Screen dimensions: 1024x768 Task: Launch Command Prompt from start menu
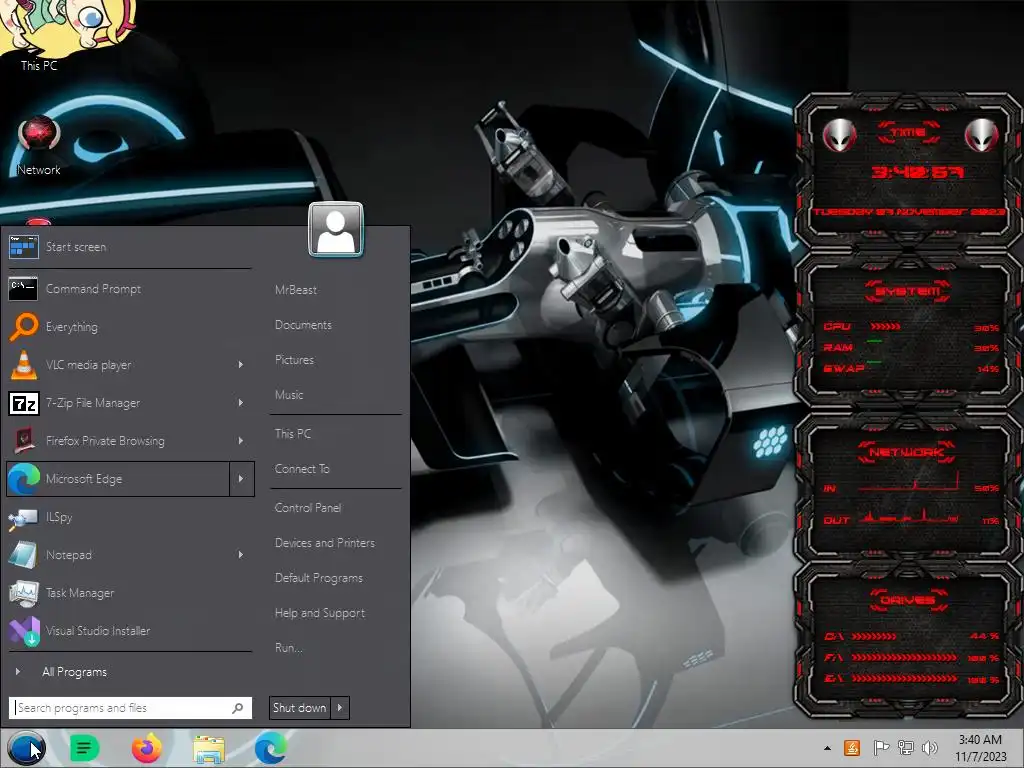click(x=129, y=289)
